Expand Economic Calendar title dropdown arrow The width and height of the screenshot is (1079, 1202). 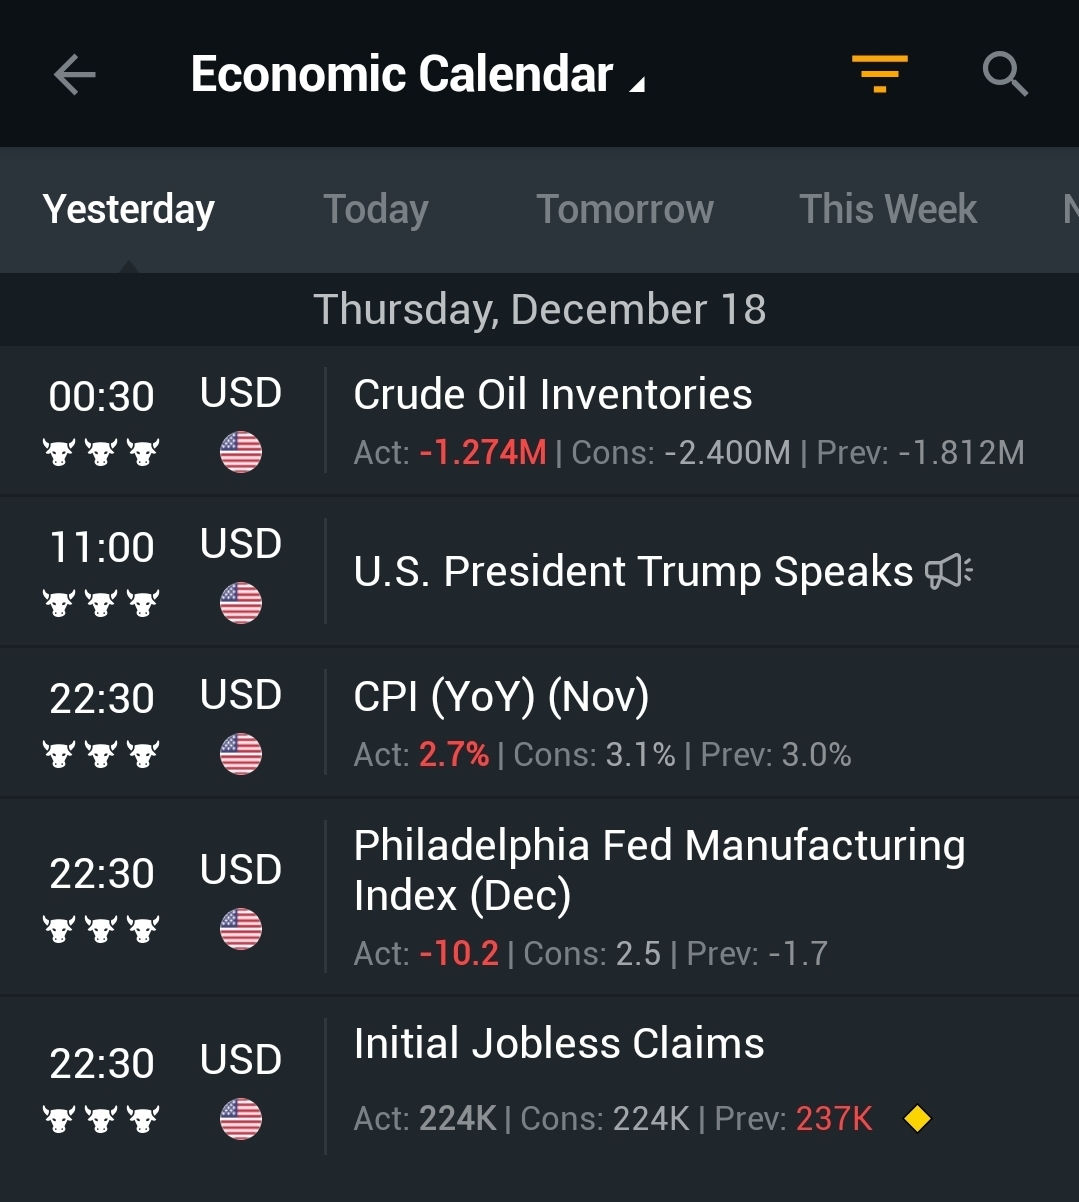(637, 85)
